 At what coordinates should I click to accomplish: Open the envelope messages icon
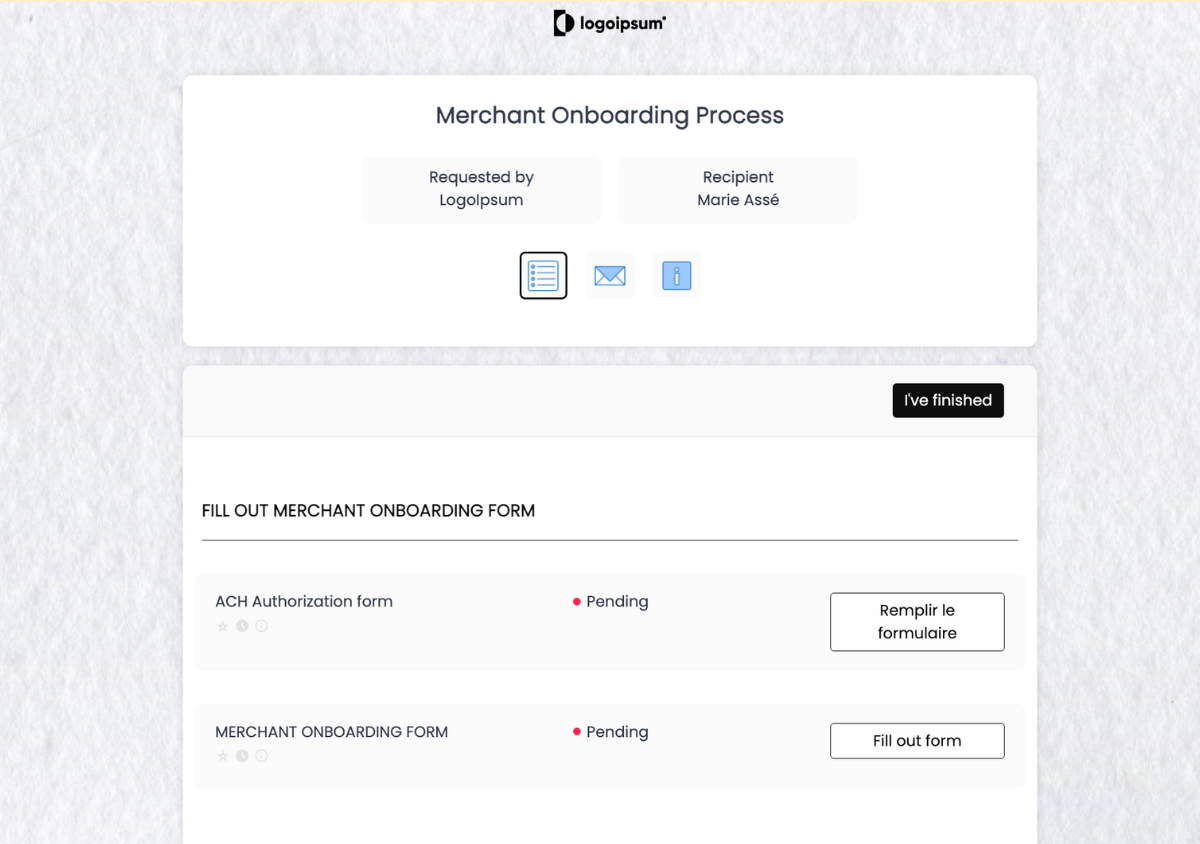coord(610,276)
